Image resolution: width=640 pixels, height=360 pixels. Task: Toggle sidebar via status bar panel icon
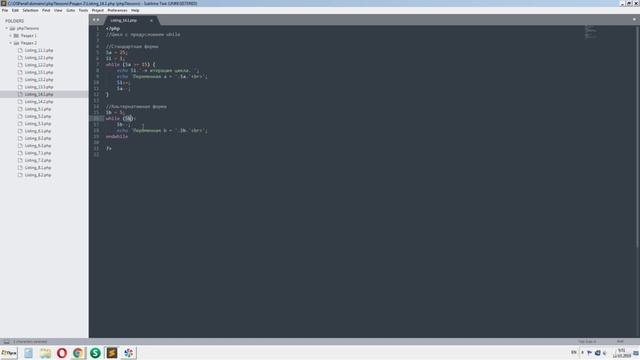click(x=6, y=342)
